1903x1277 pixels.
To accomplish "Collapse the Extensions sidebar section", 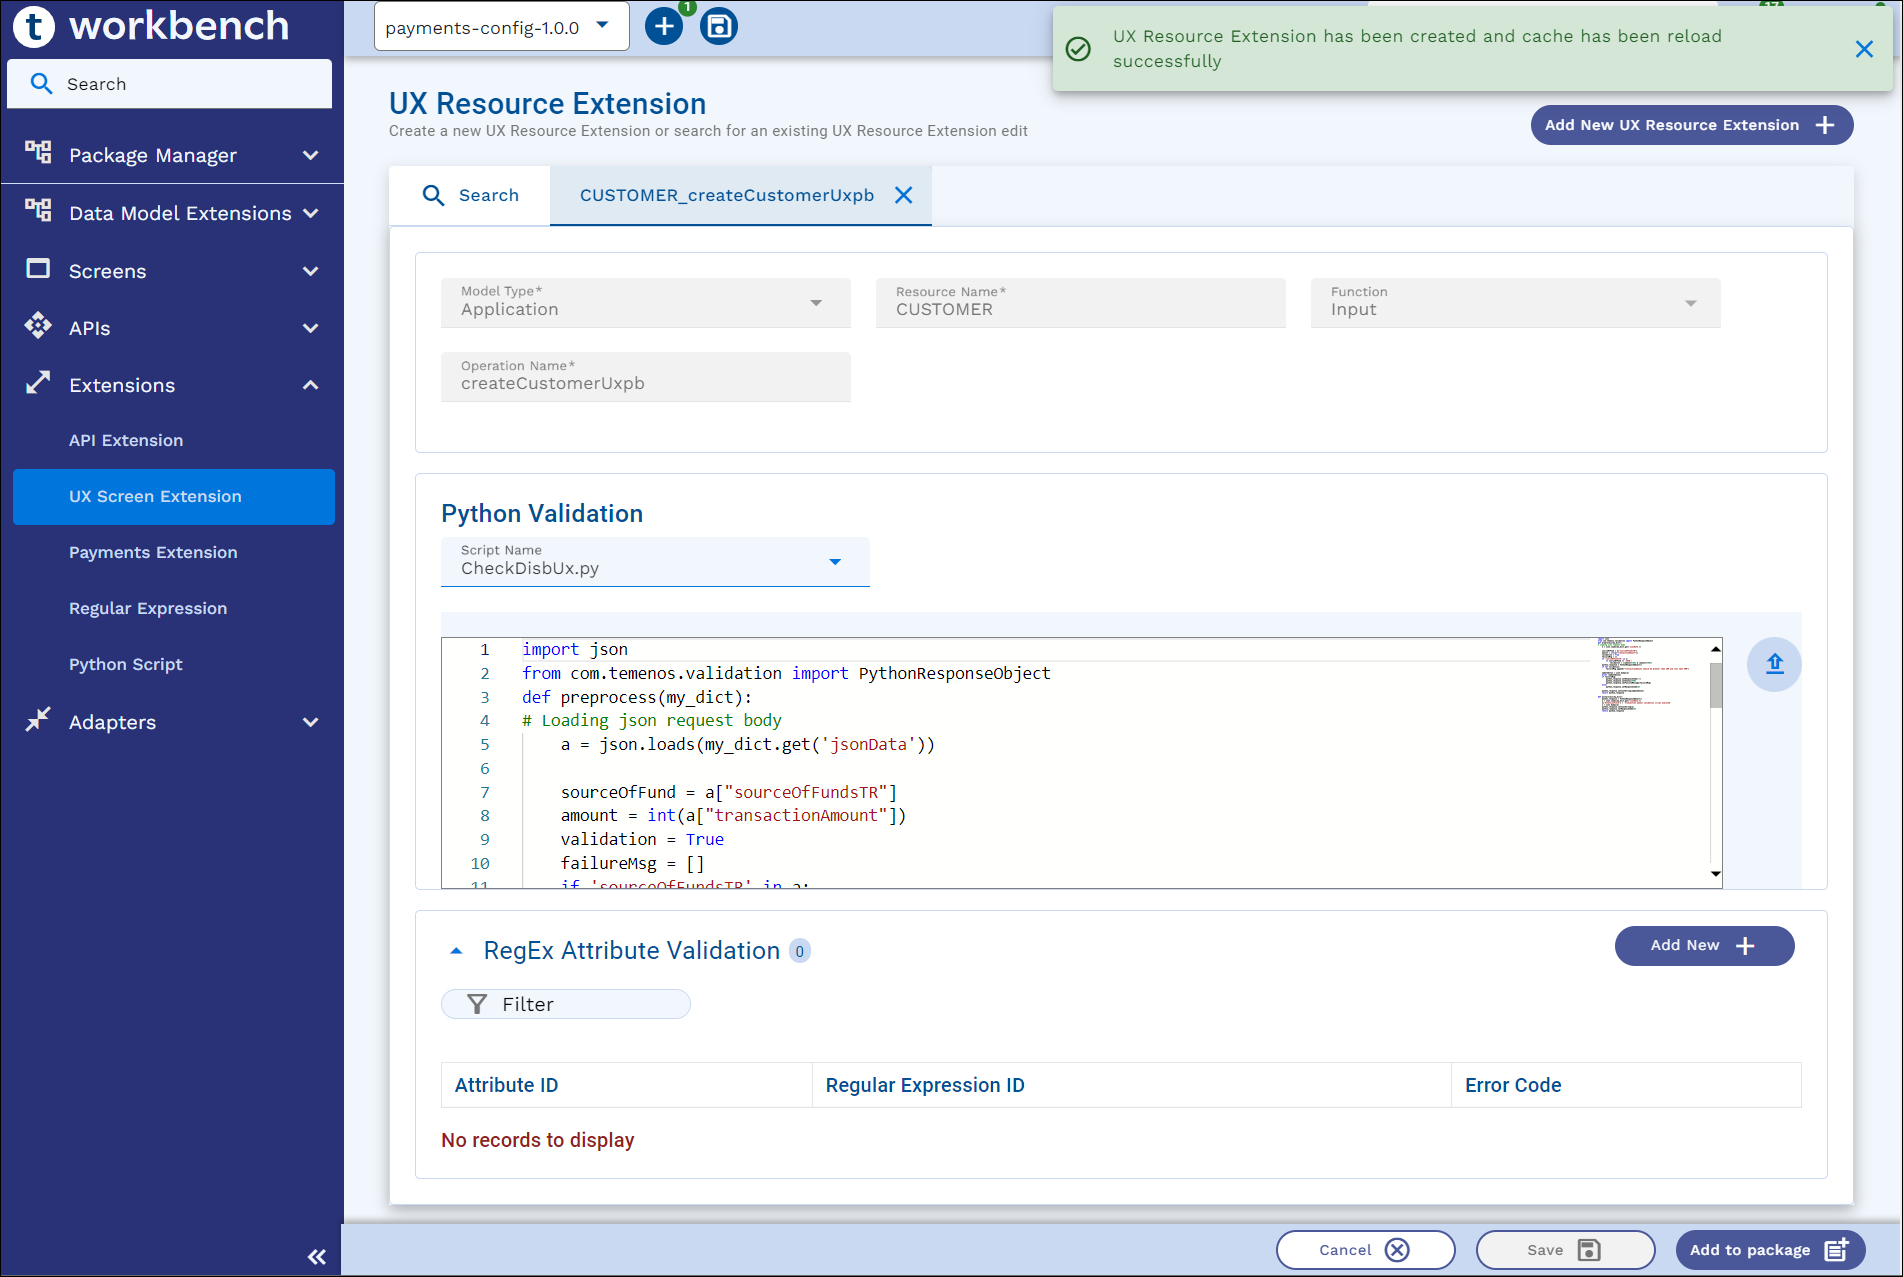I will point(310,386).
